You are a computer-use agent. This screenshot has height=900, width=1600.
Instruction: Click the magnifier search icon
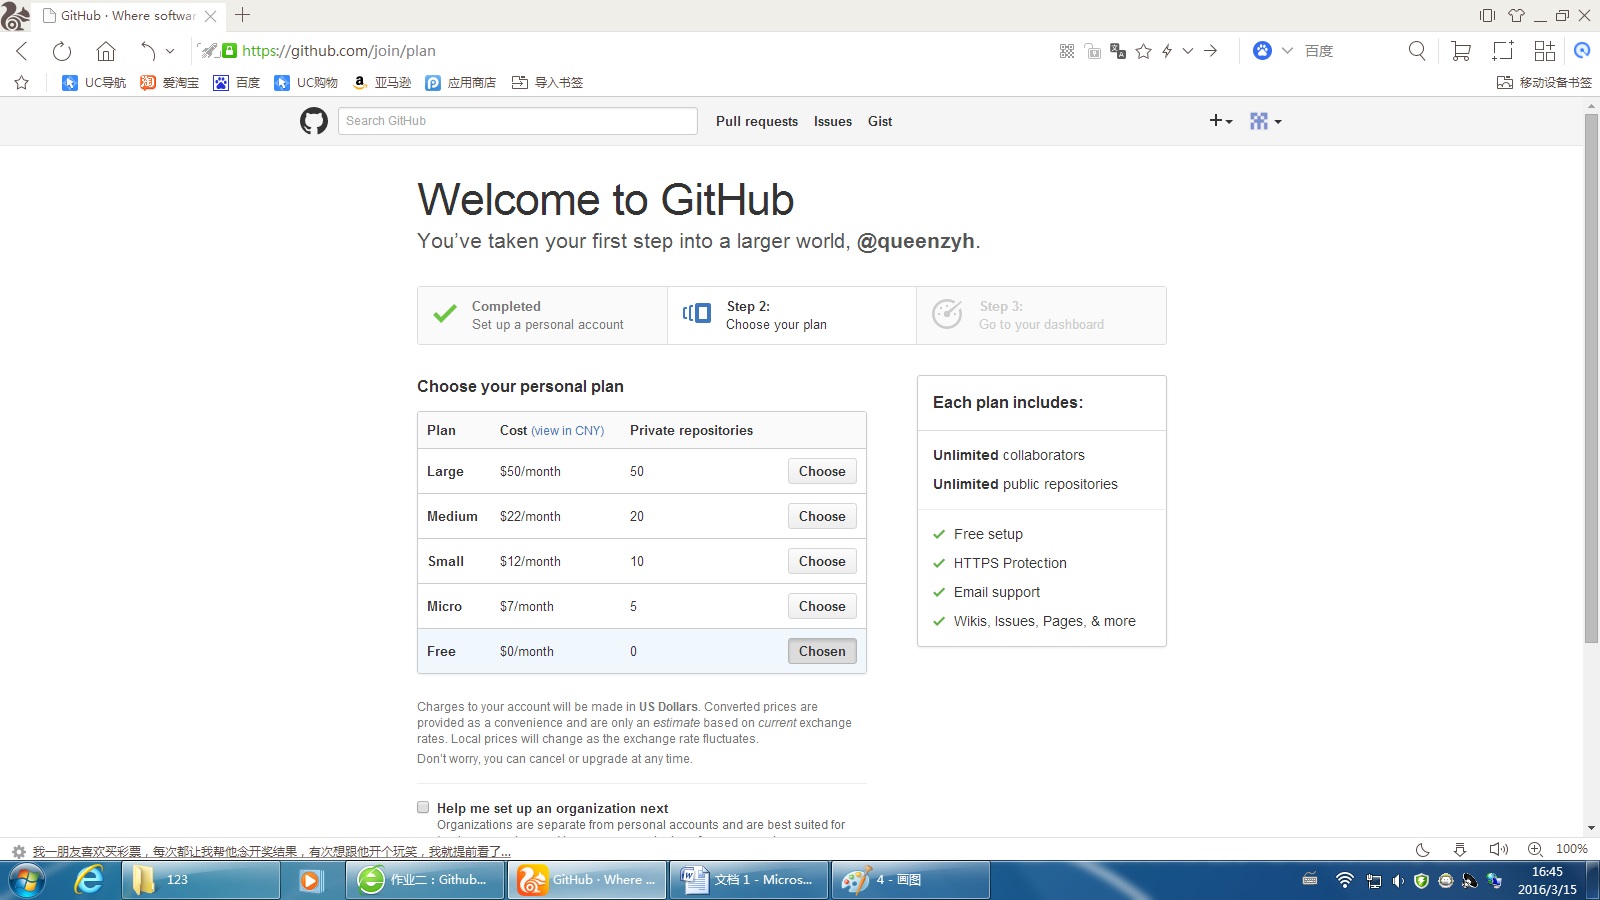1417,51
